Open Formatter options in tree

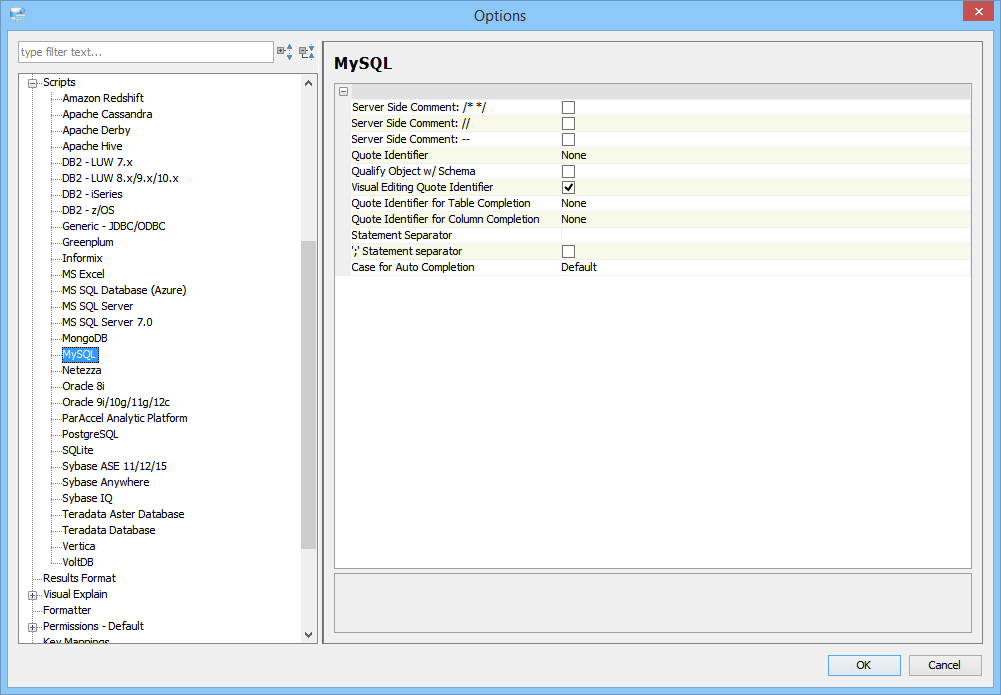[67, 609]
